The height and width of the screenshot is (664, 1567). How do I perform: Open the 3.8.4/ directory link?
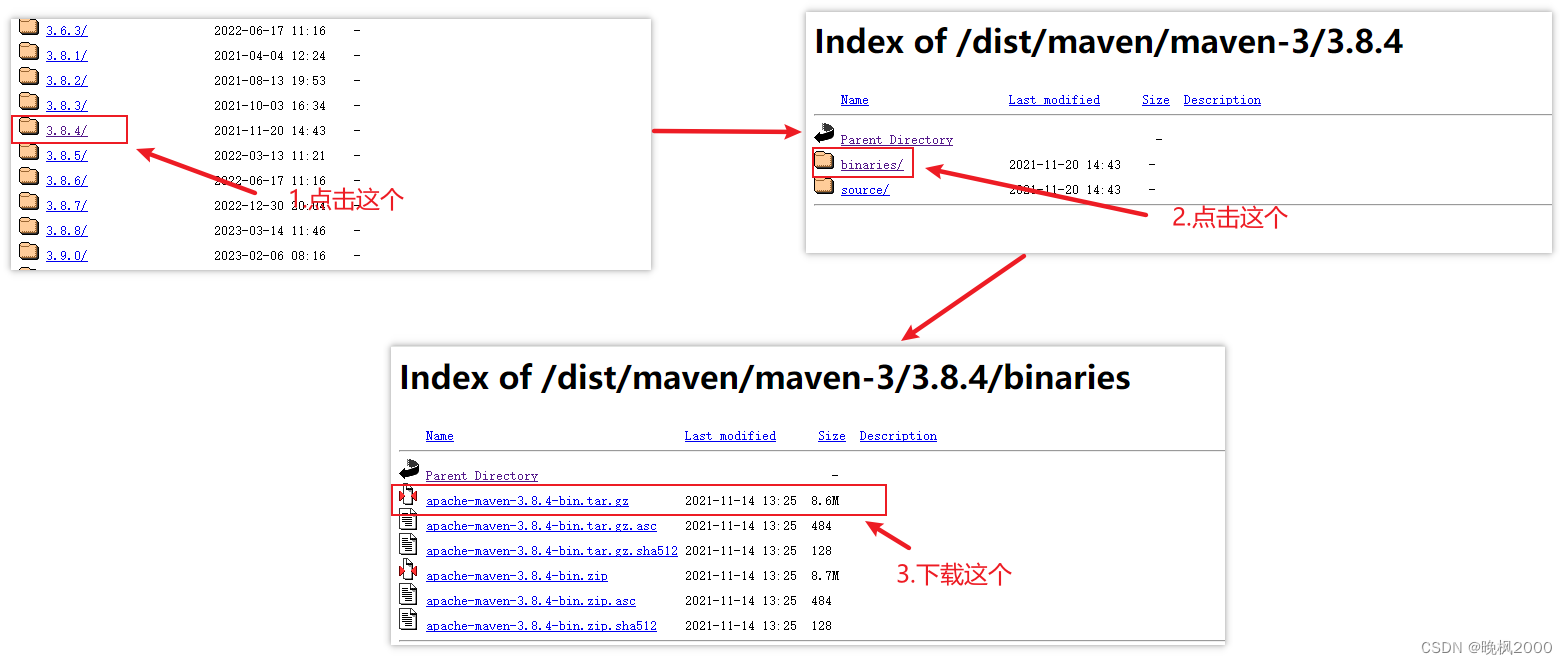67,131
